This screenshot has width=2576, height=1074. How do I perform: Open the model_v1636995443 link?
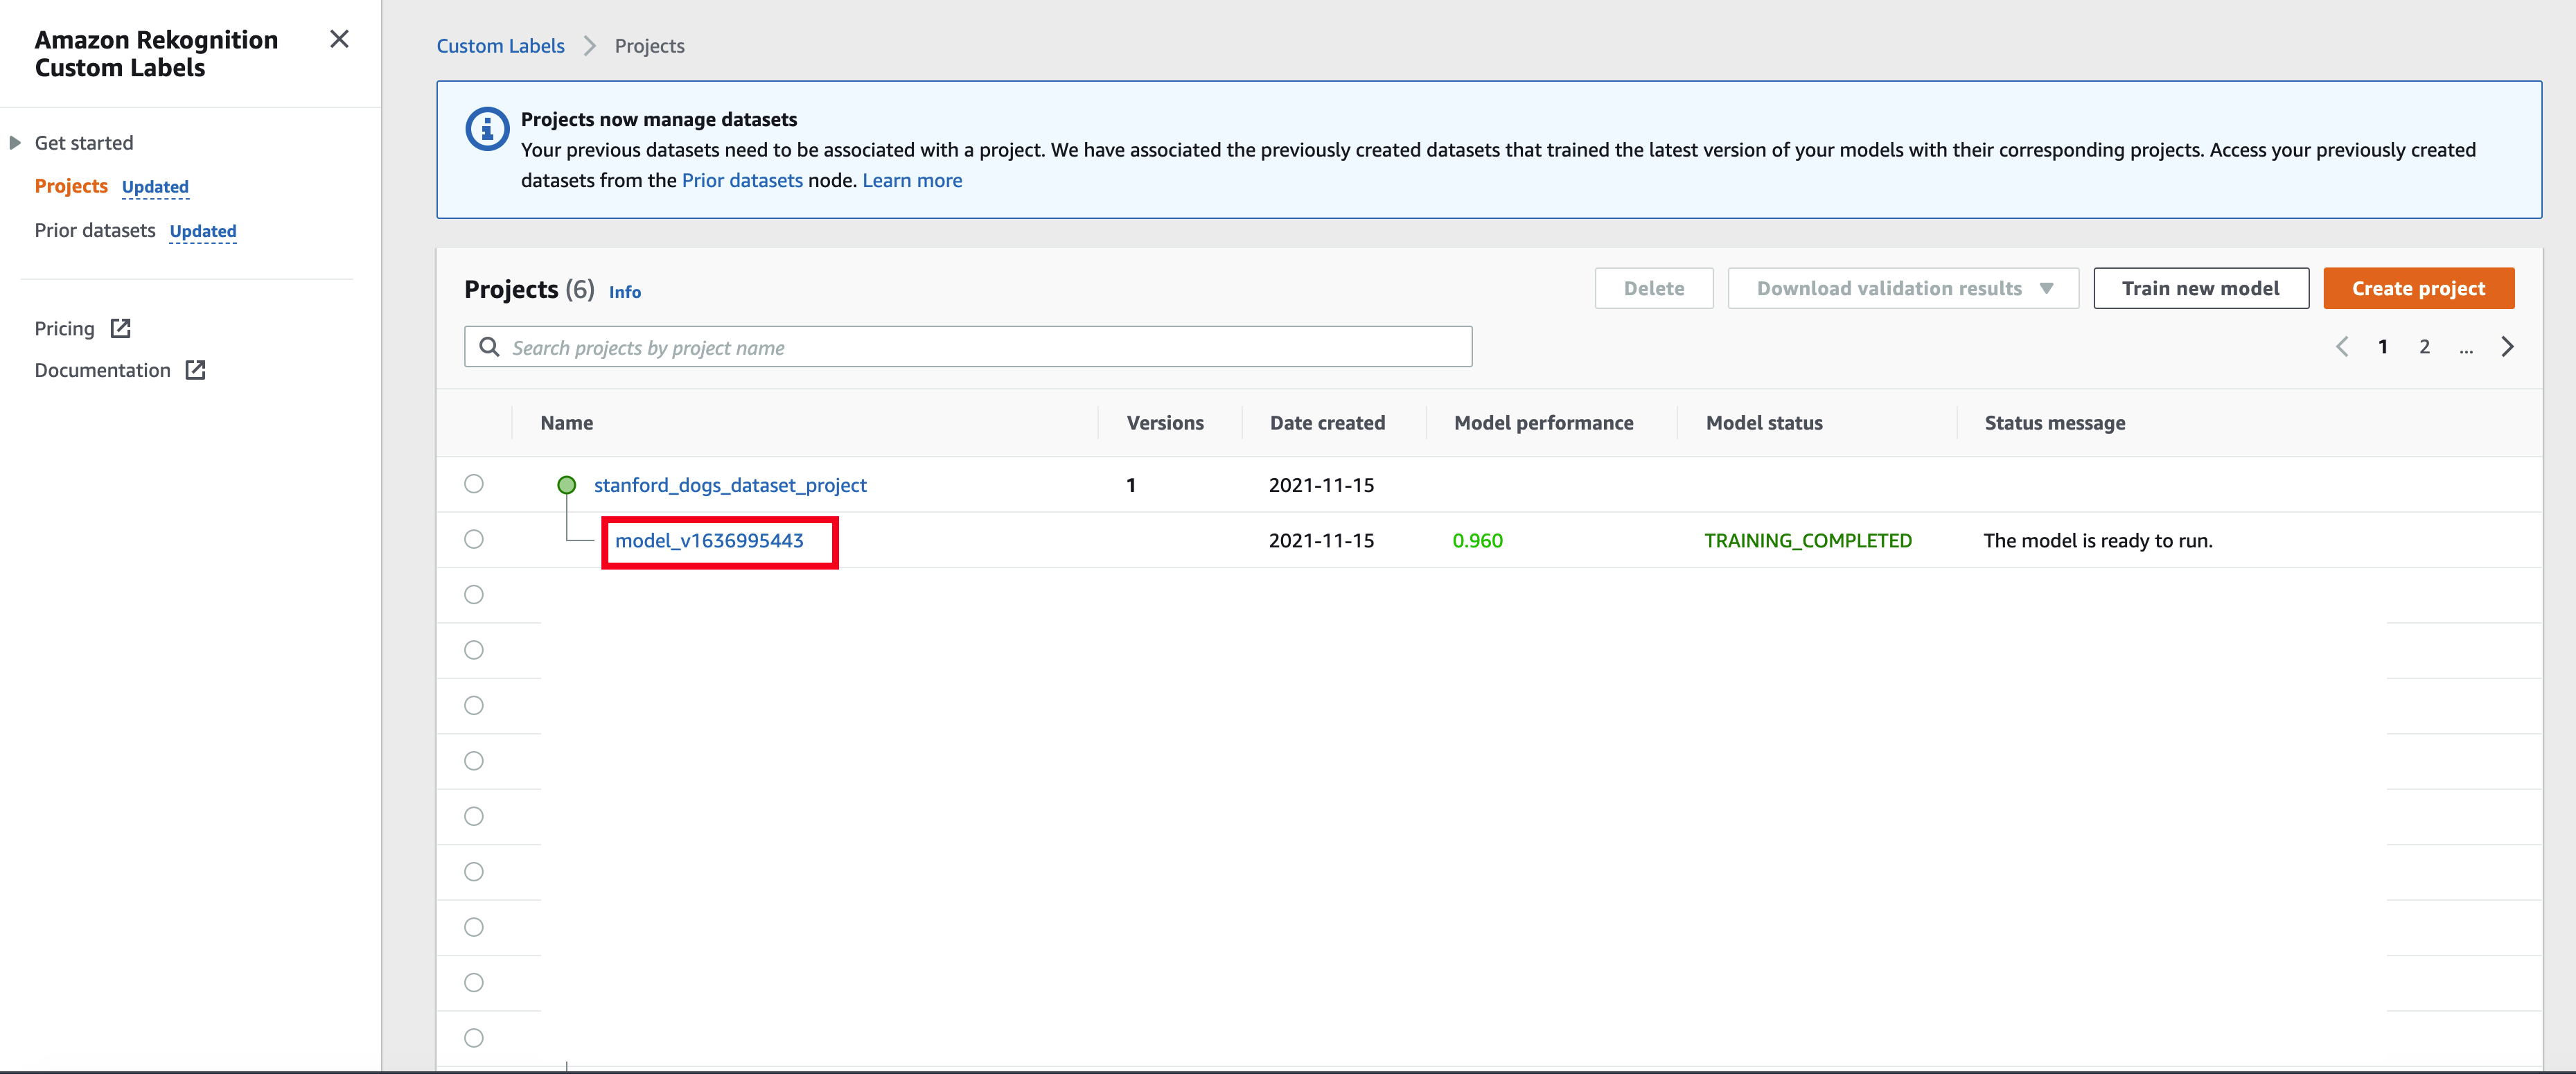click(x=709, y=541)
